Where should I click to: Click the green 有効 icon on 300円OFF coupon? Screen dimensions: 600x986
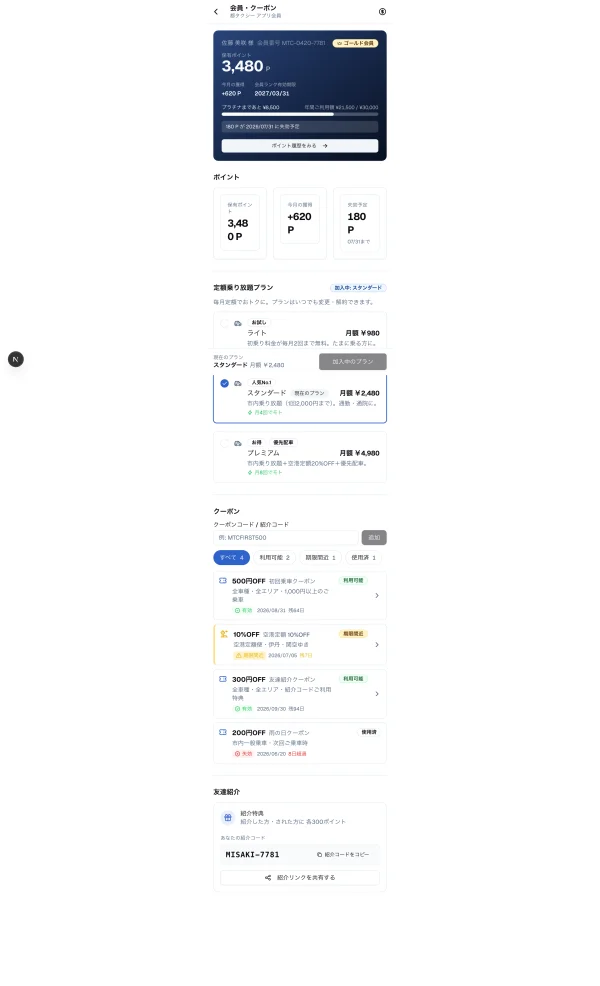[x=237, y=709]
